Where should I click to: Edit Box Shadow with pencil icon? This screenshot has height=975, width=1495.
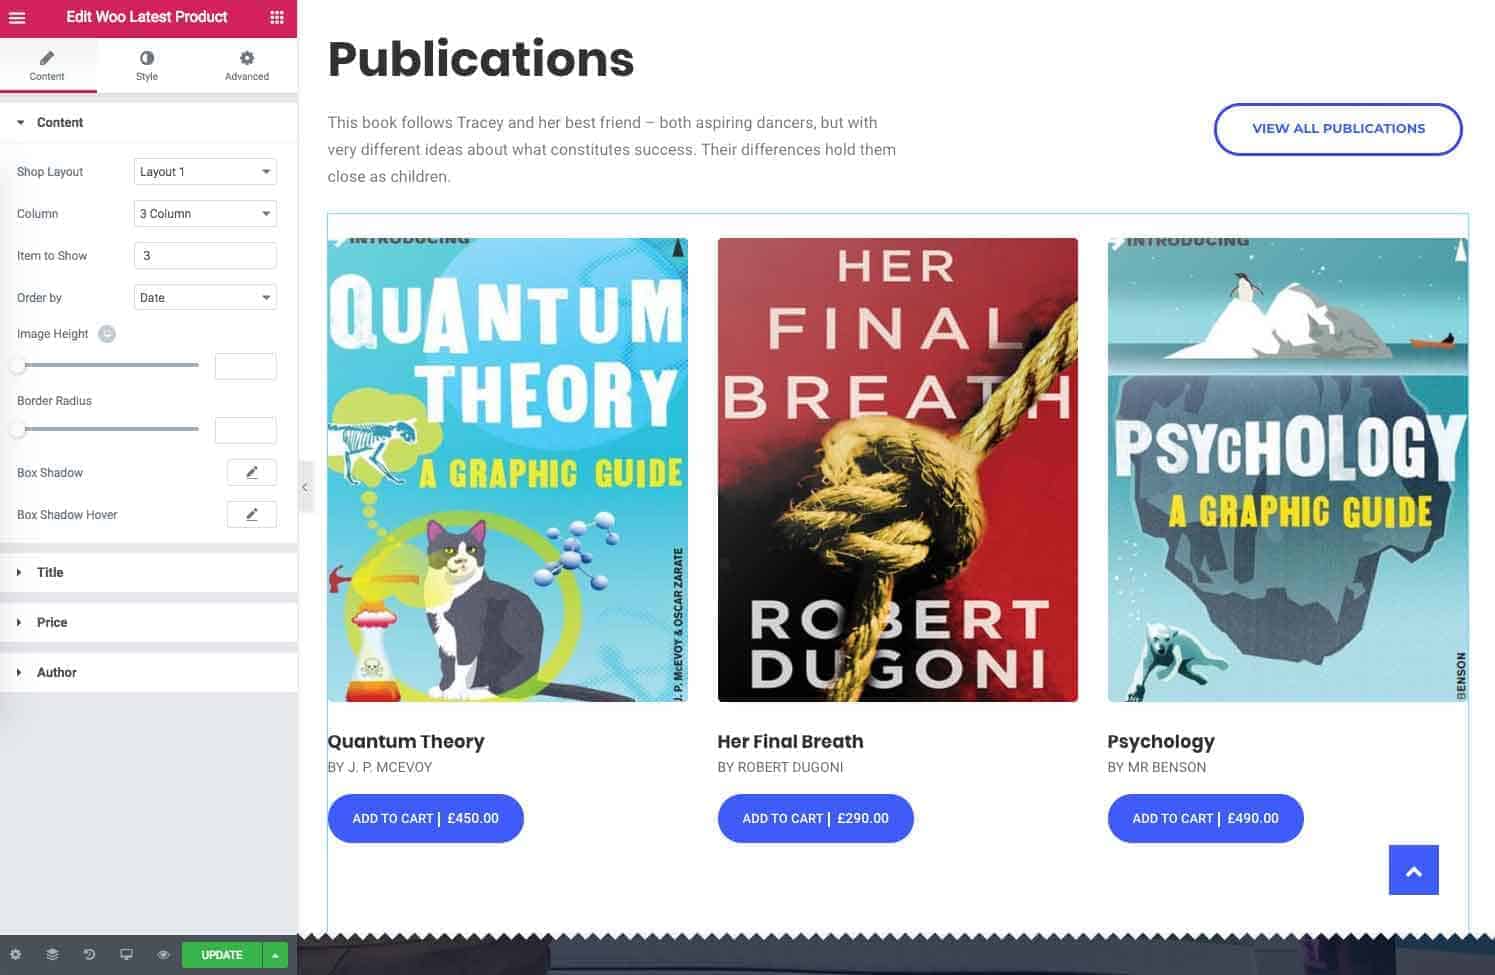[251, 473]
